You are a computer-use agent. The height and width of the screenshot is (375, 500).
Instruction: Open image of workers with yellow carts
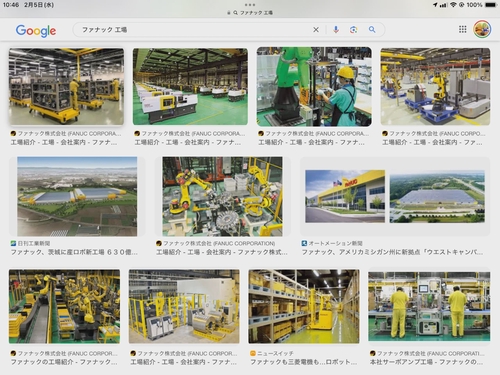click(x=66, y=86)
